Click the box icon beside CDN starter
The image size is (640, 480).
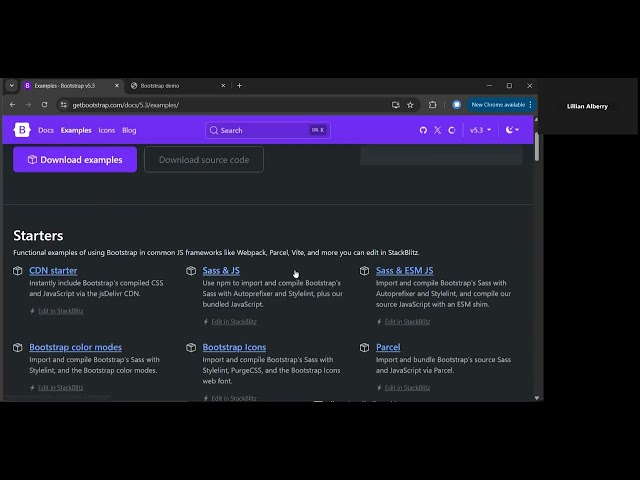tap(18, 271)
